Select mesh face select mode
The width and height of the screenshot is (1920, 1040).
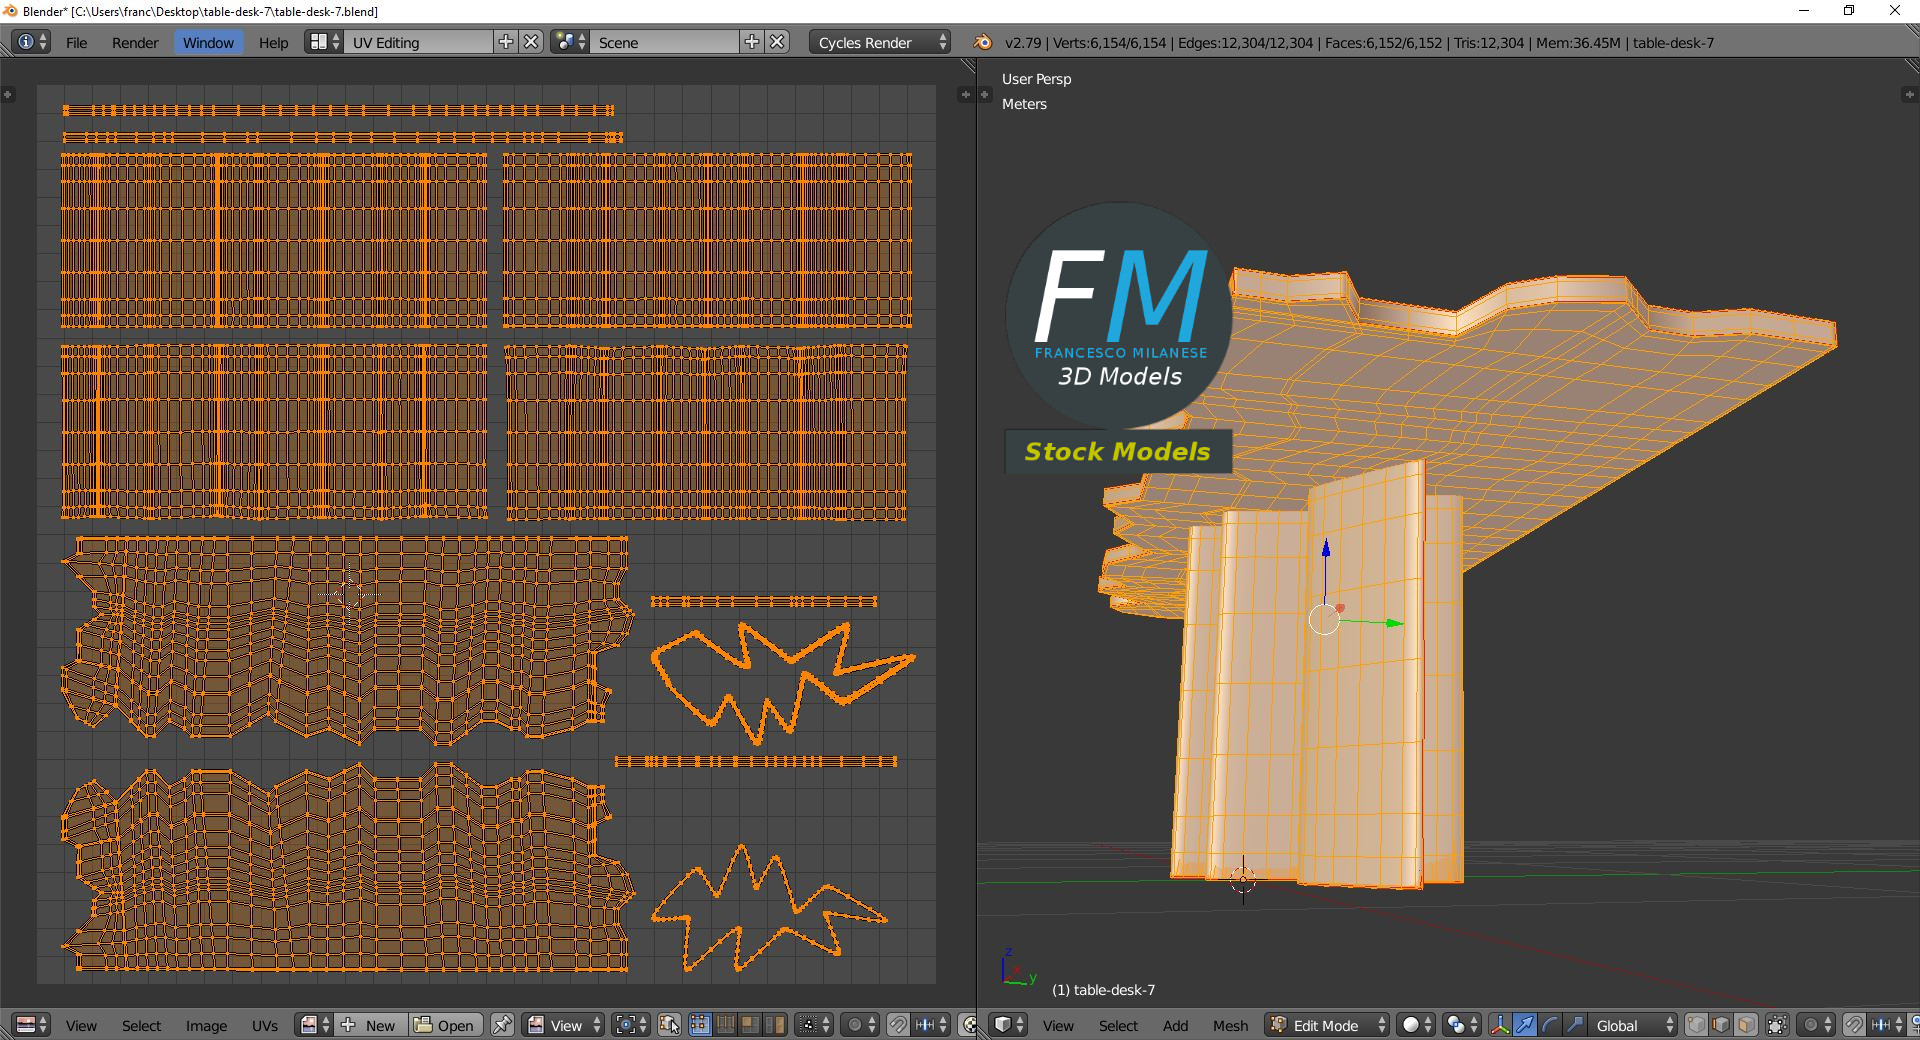(x=1746, y=1025)
